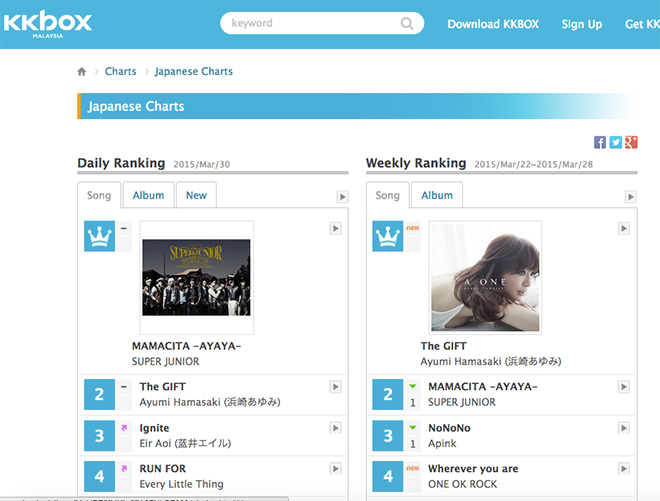The width and height of the screenshot is (660, 501).
Task: Click the Sign Up link
Action: (581, 24)
